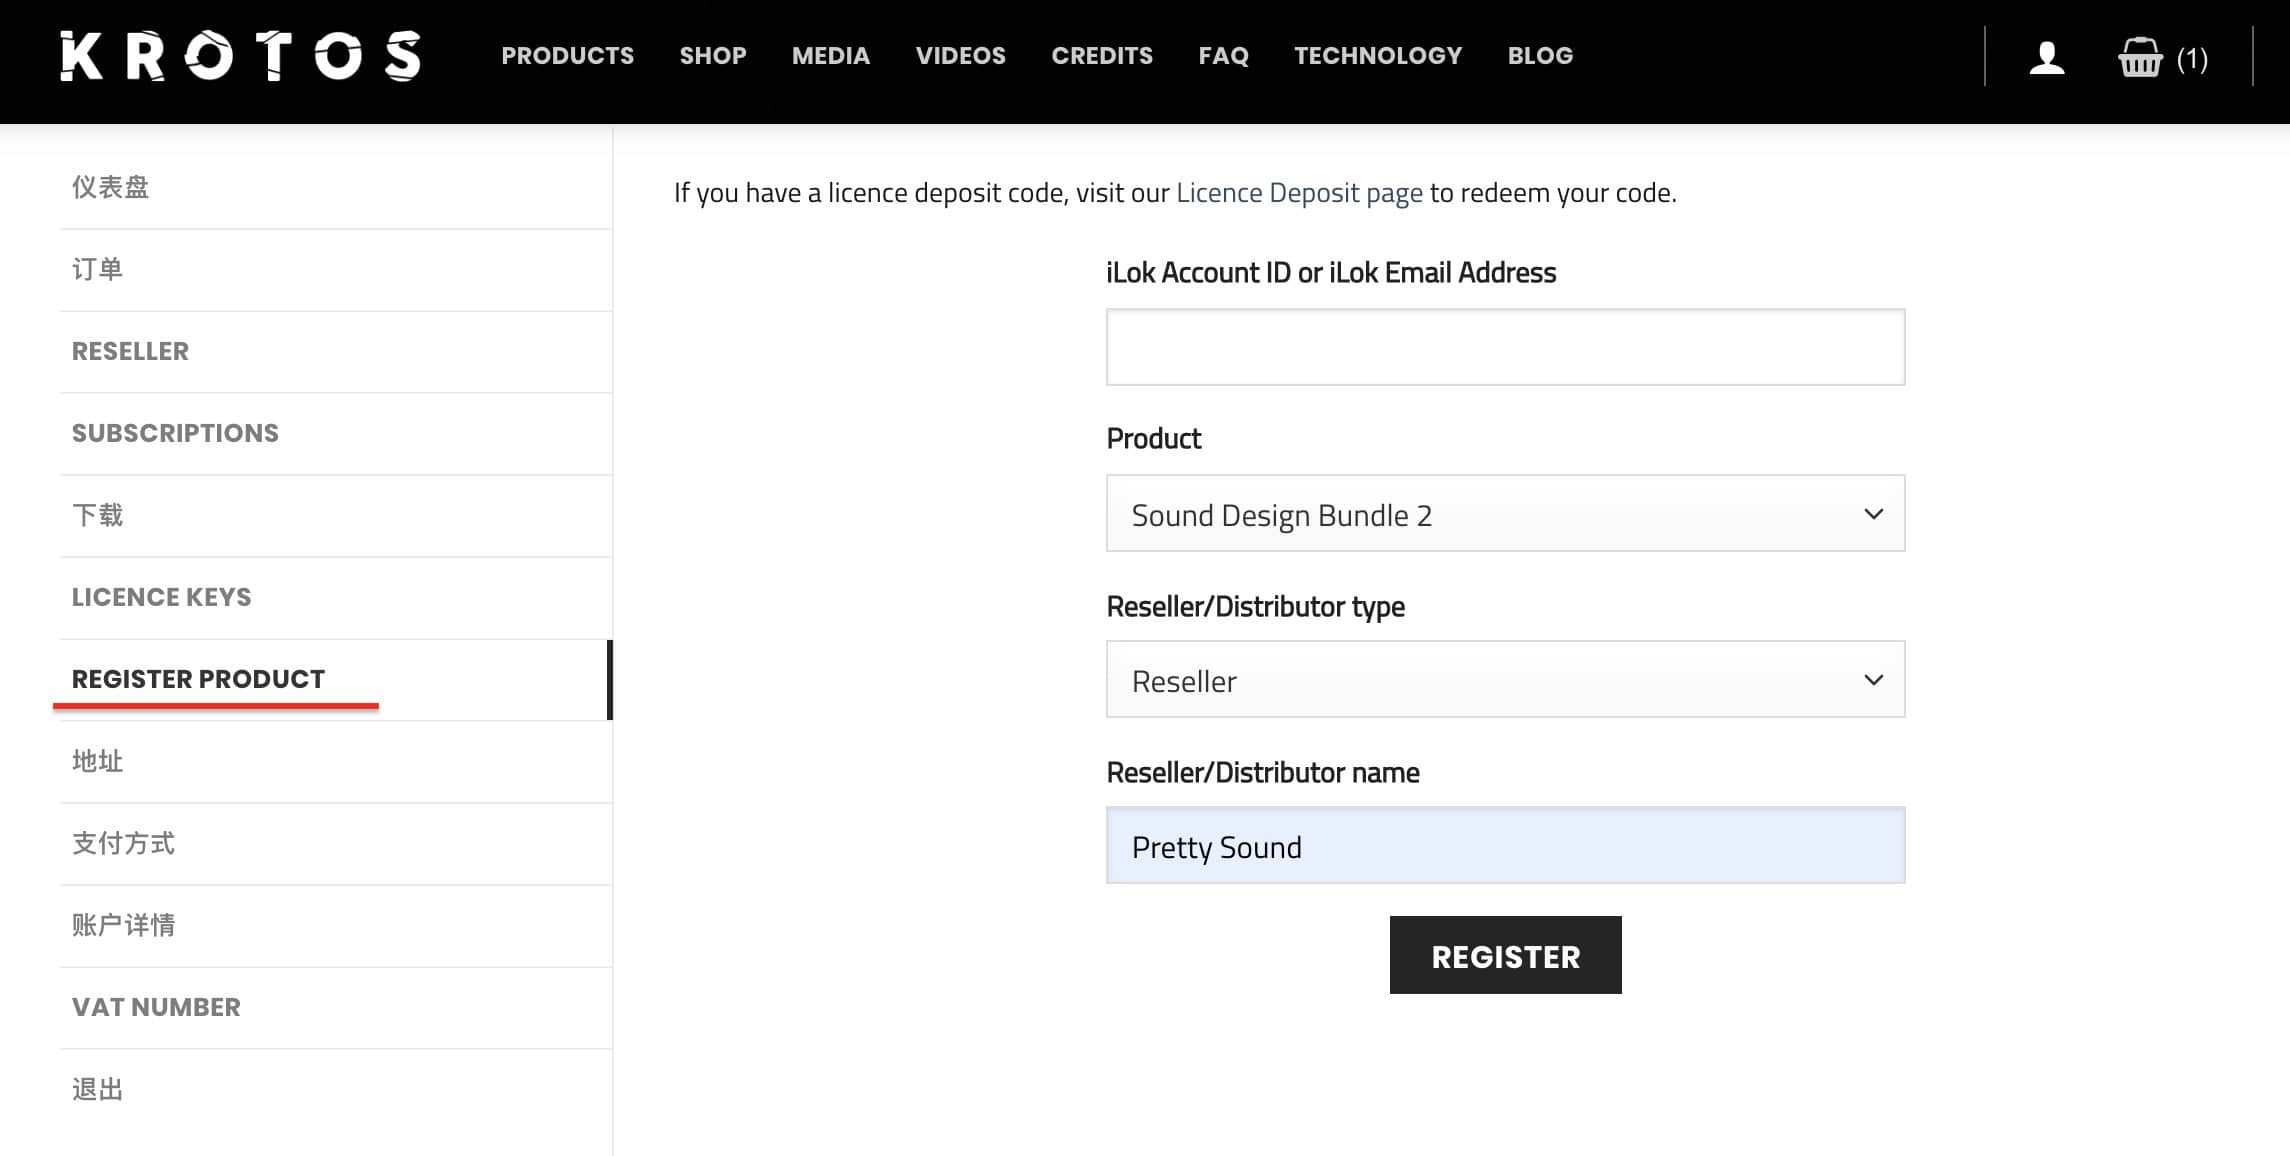Click the cart item count (1)
This screenshot has height=1156, width=2290.
pyautogui.click(x=2192, y=59)
